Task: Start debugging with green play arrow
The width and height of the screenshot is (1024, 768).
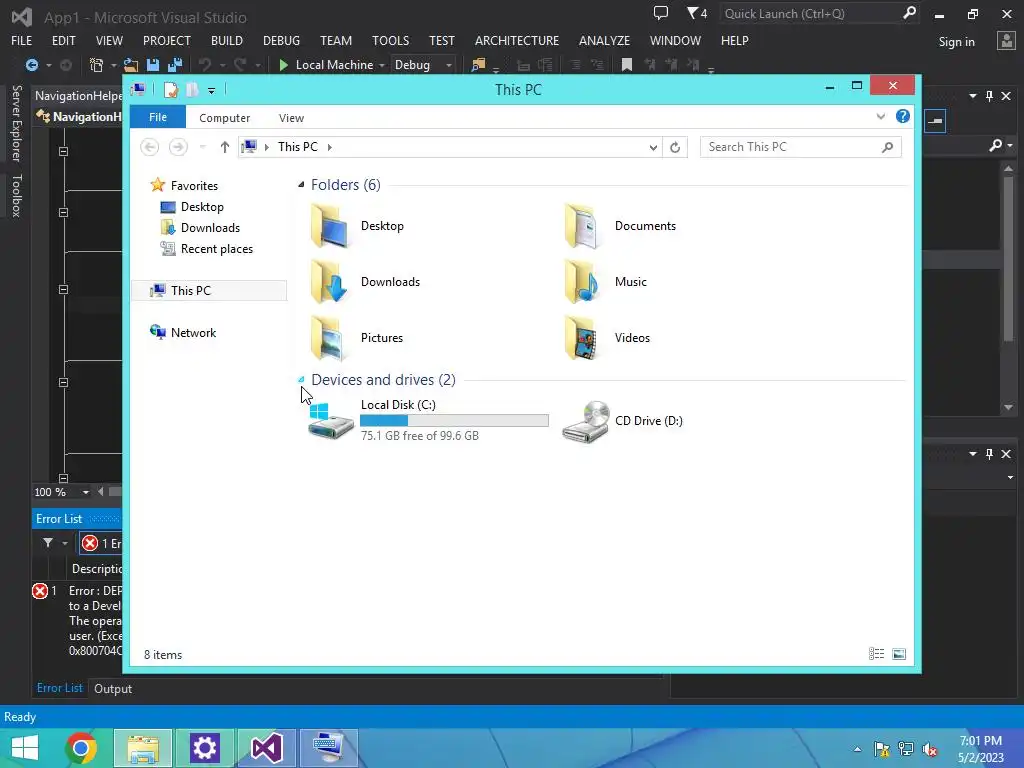Action: 283,65
